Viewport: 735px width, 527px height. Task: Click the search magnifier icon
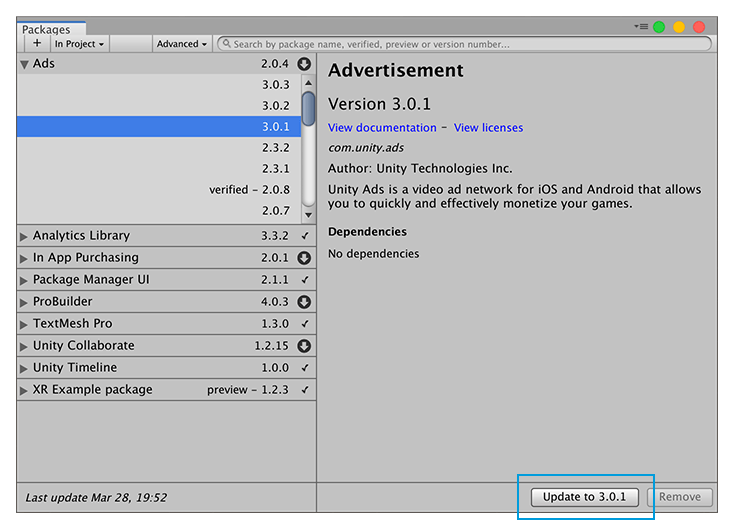coord(227,44)
